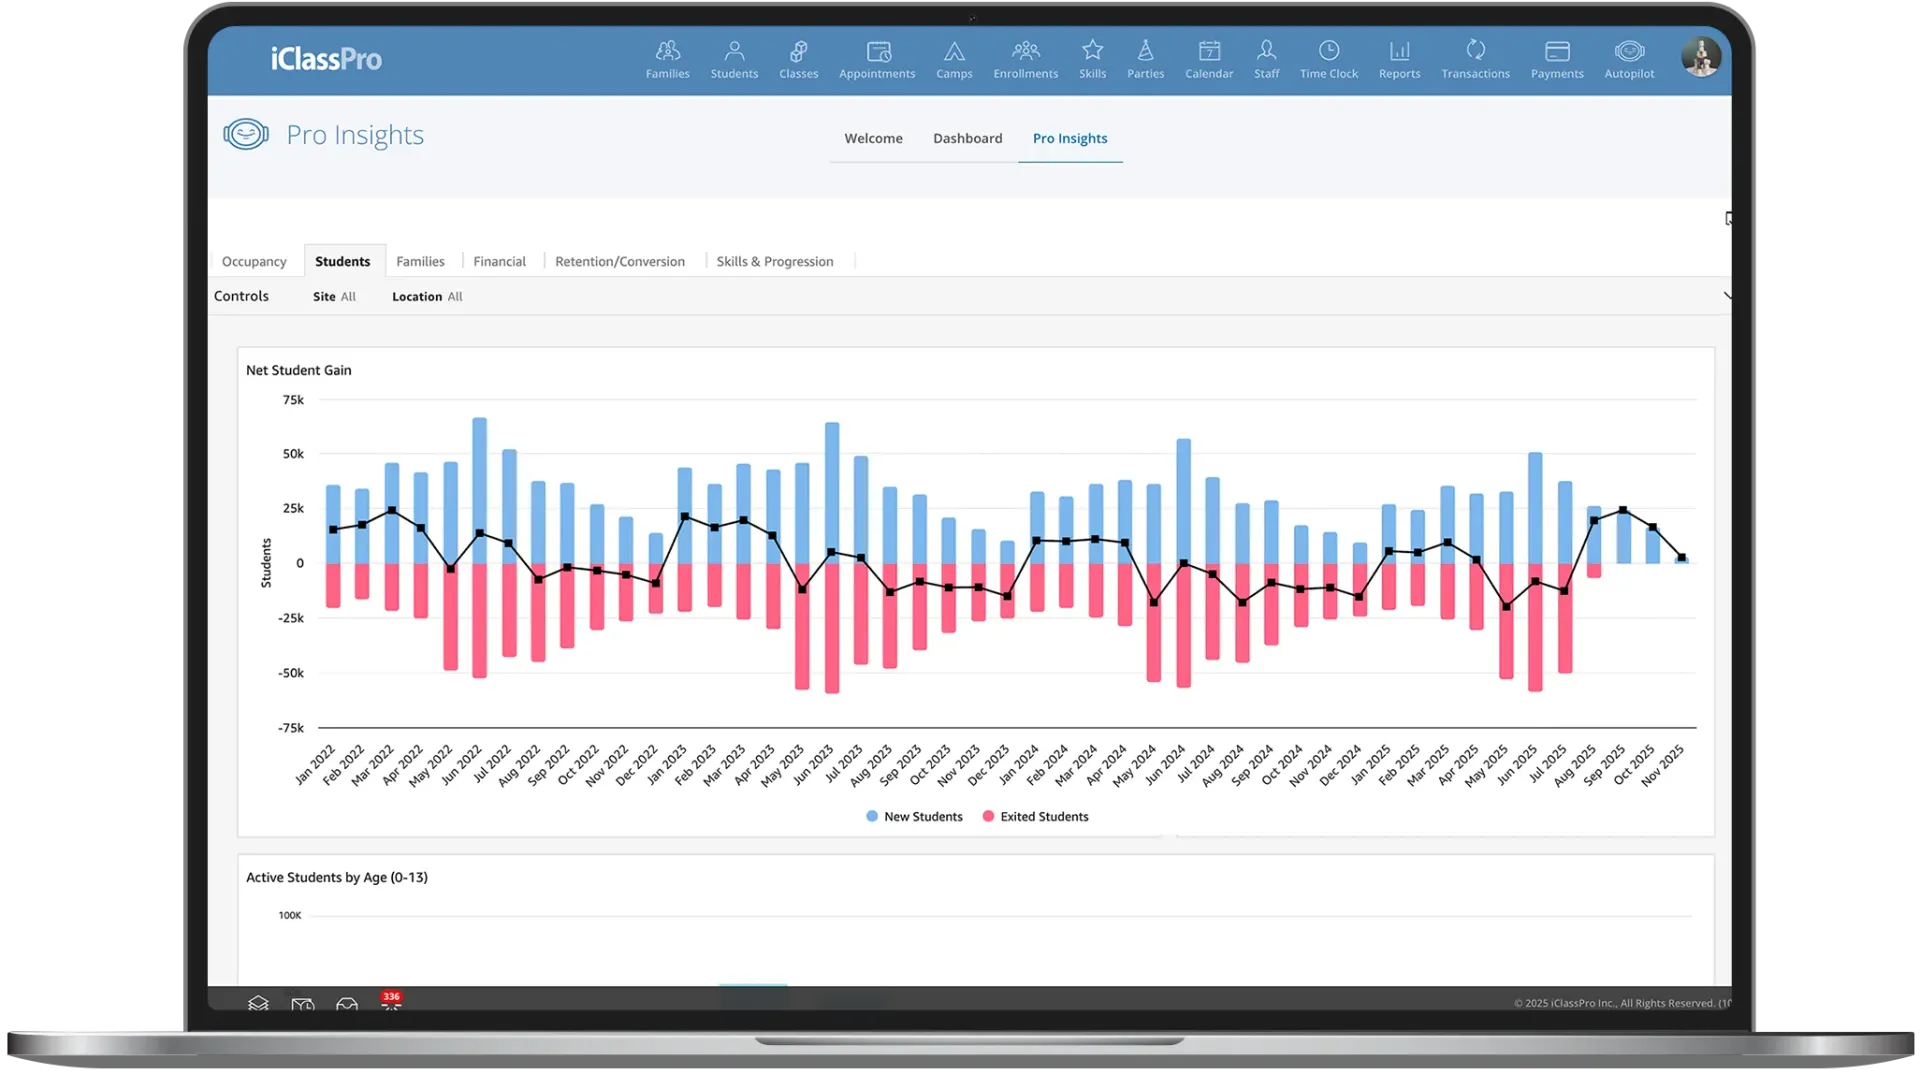
Task: Click the Pro Insights page heading
Action: 355,135
